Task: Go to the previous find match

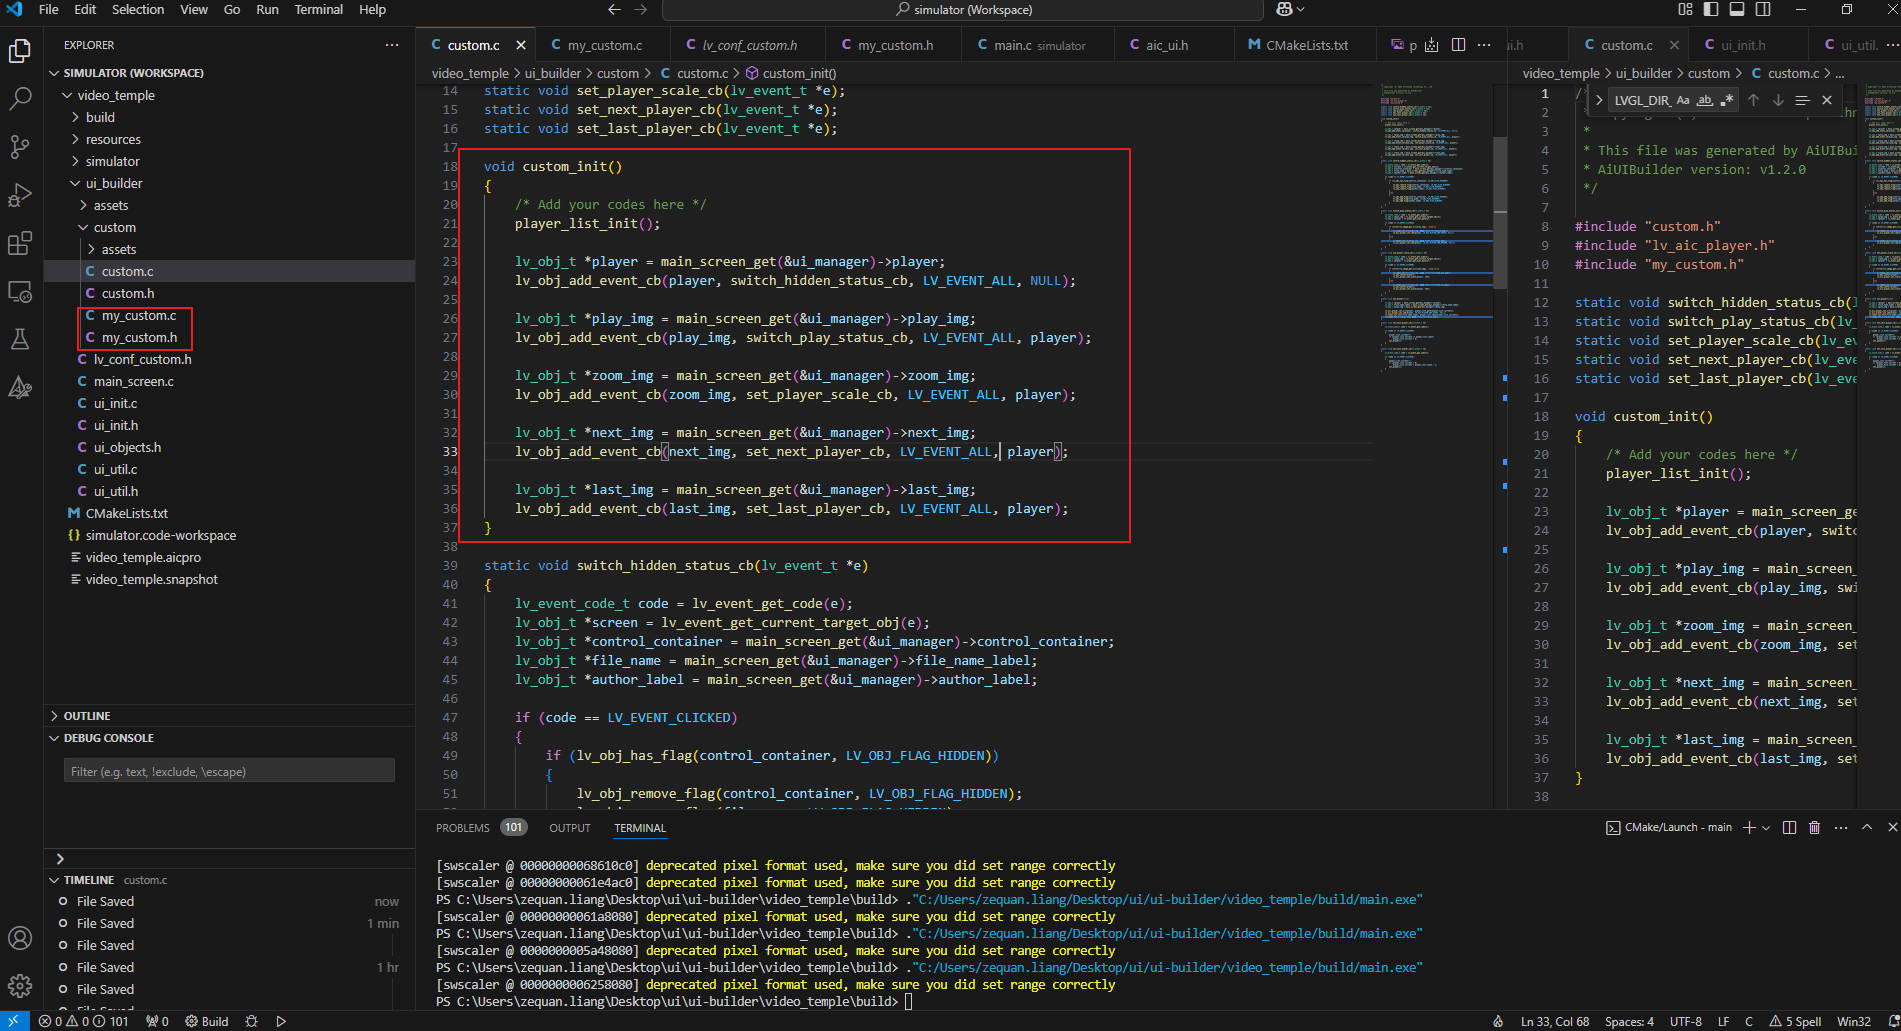Action: pos(1753,100)
